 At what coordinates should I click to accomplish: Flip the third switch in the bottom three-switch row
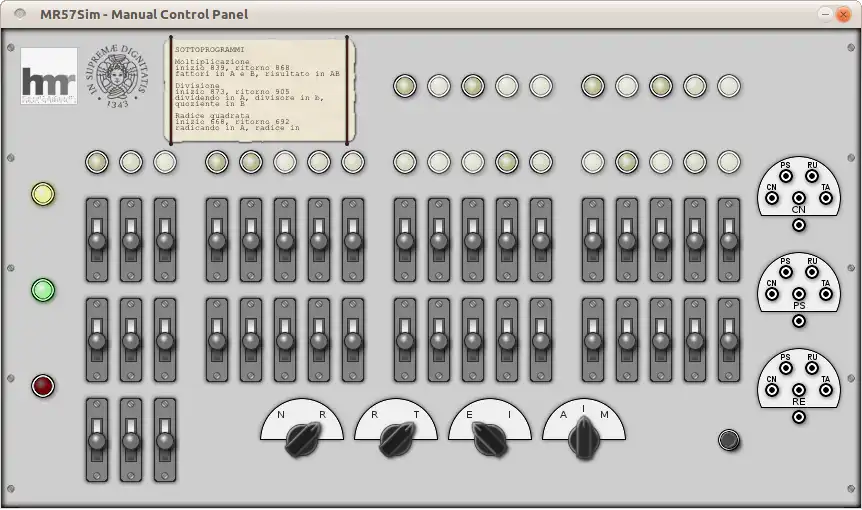pyautogui.click(x=165, y=440)
